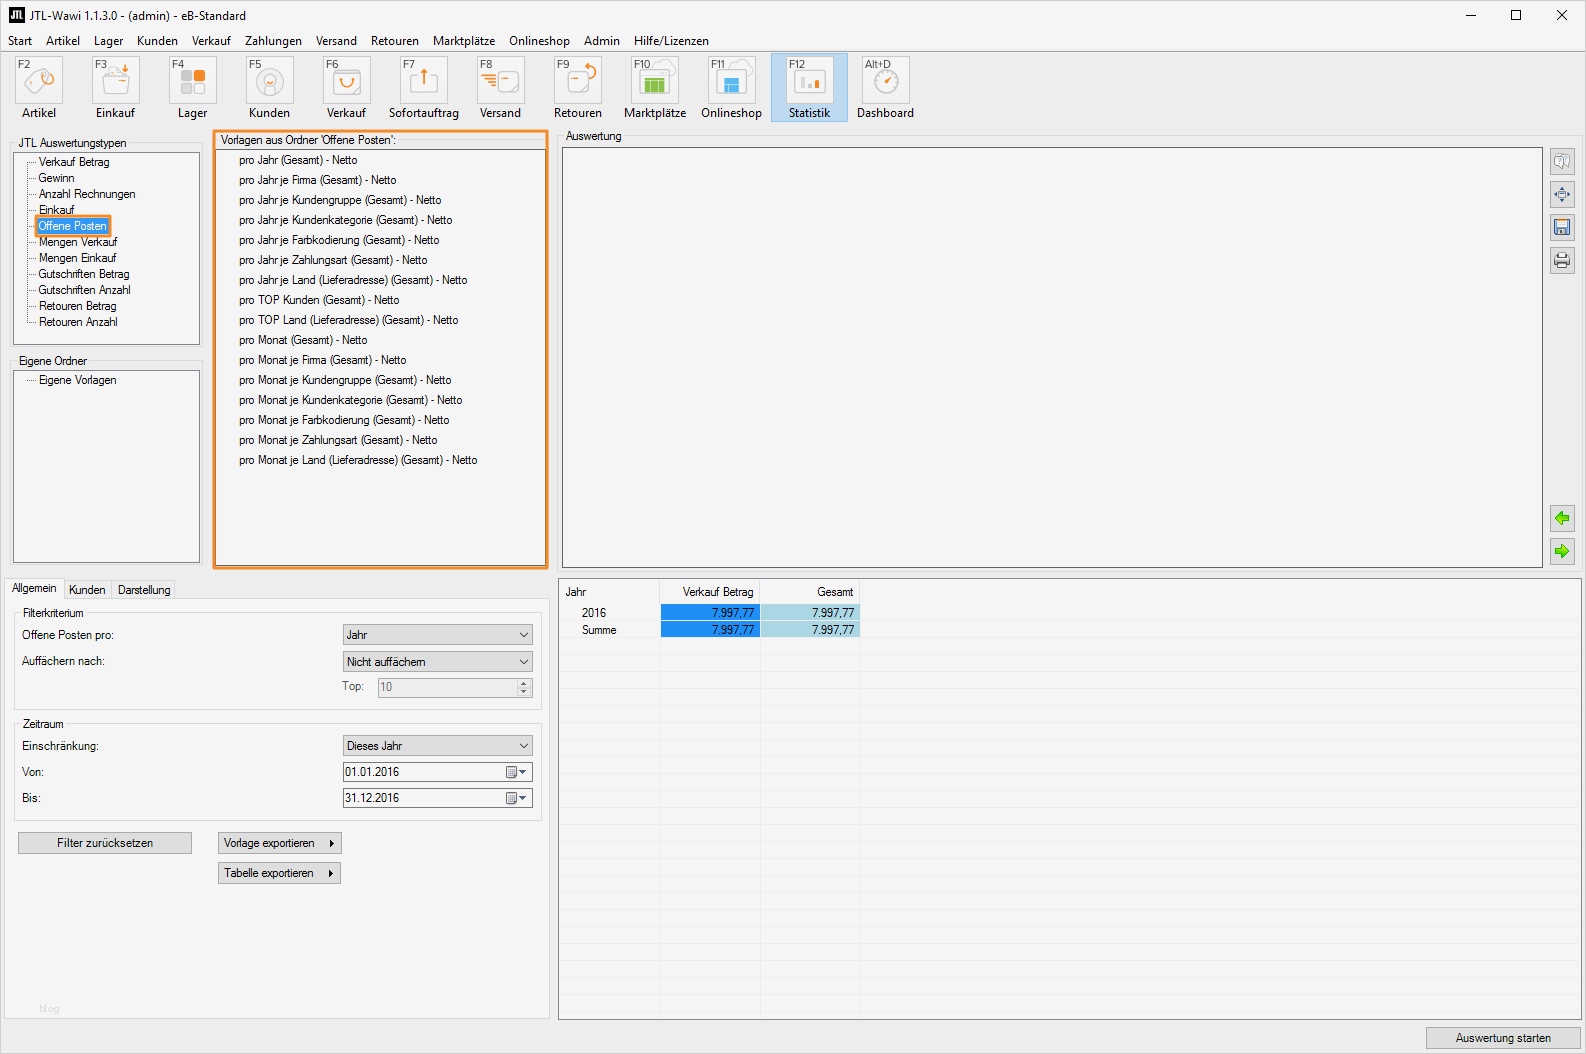This screenshot has height=1054, width=1586.
Task: Select 'Mengen Einkauf' report type
Action: tap(77, 258)
